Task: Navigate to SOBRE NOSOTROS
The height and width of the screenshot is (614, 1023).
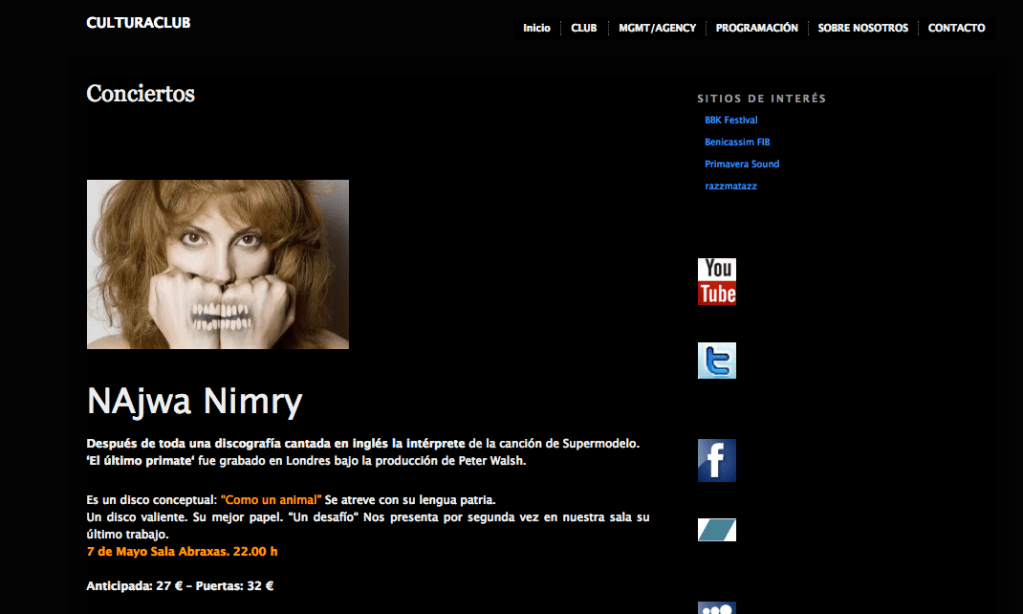Action: click(863, 28)
